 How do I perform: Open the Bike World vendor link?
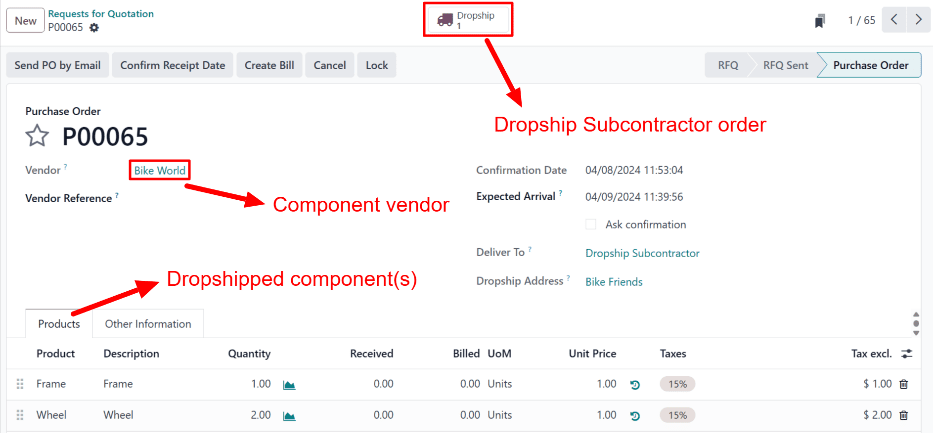pos(159,171)
